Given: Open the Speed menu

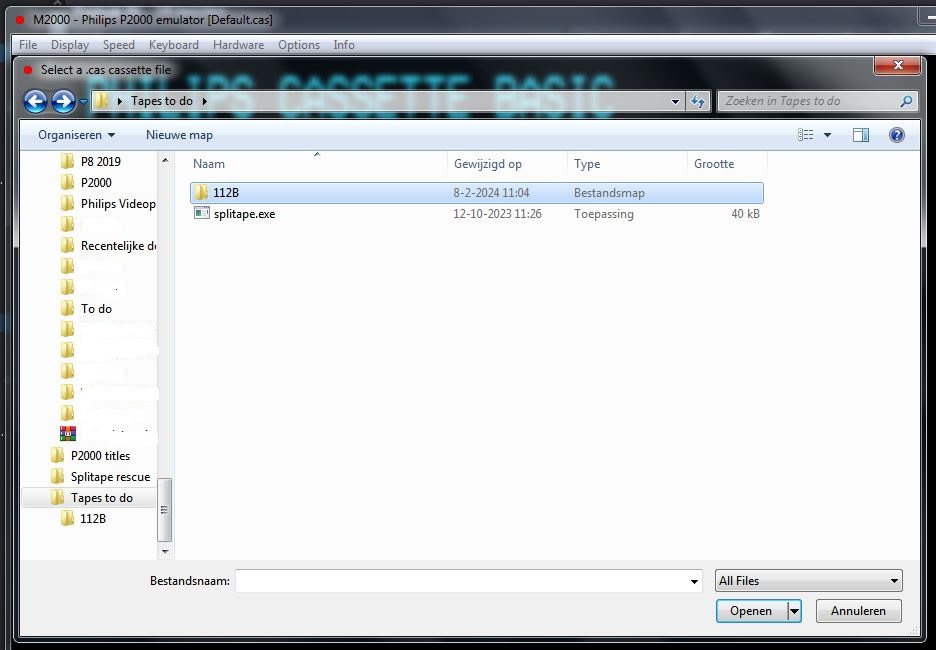Looking at the screenshot, I should click(119, 45).
